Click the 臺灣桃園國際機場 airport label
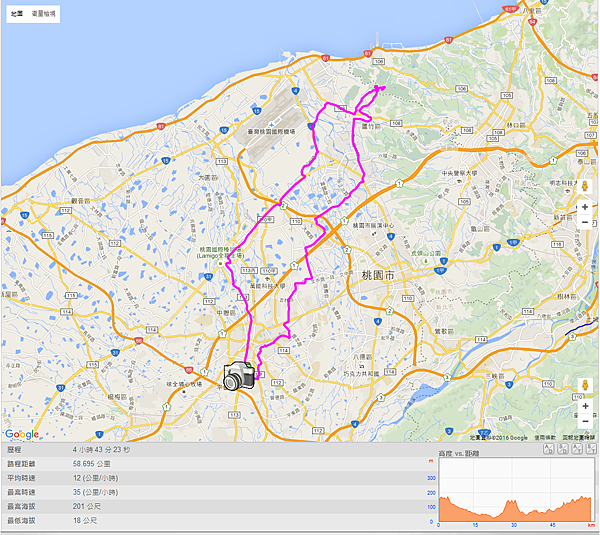This screenshot has width=600, height=535. tap(271, 132)
